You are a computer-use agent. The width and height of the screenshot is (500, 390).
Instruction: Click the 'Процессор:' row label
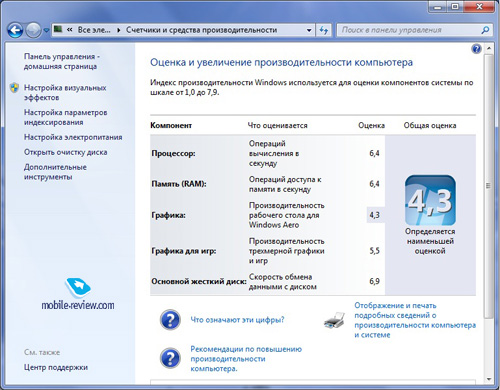173,154
